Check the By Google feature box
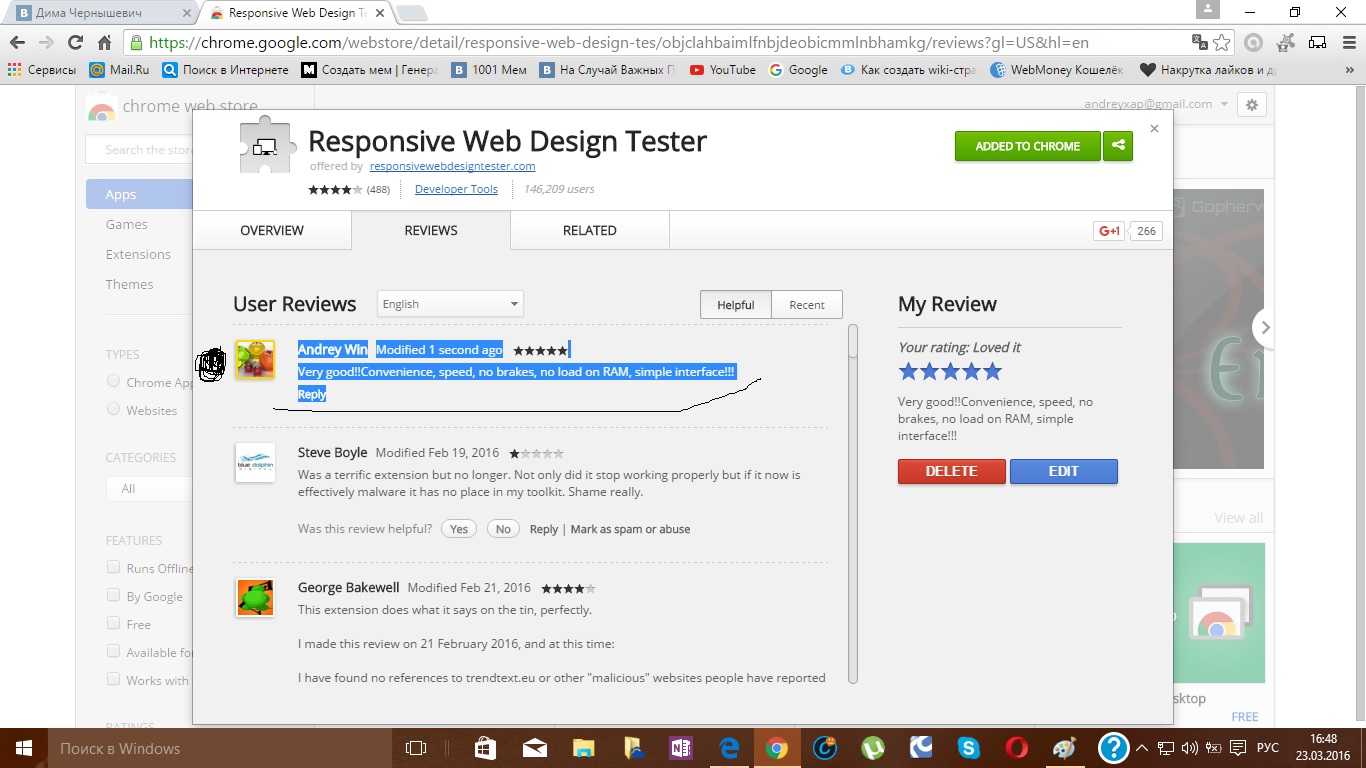 click(113, 595)
